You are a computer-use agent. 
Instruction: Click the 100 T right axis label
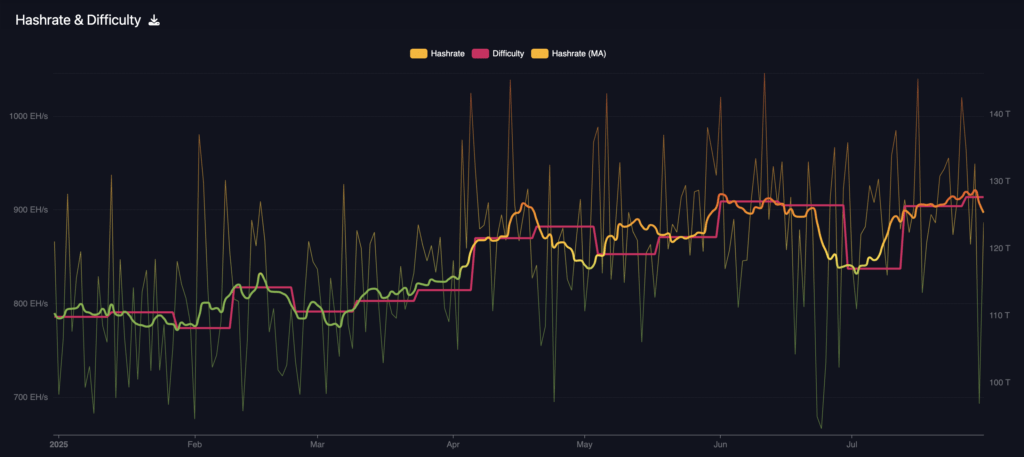[1000, 383]
